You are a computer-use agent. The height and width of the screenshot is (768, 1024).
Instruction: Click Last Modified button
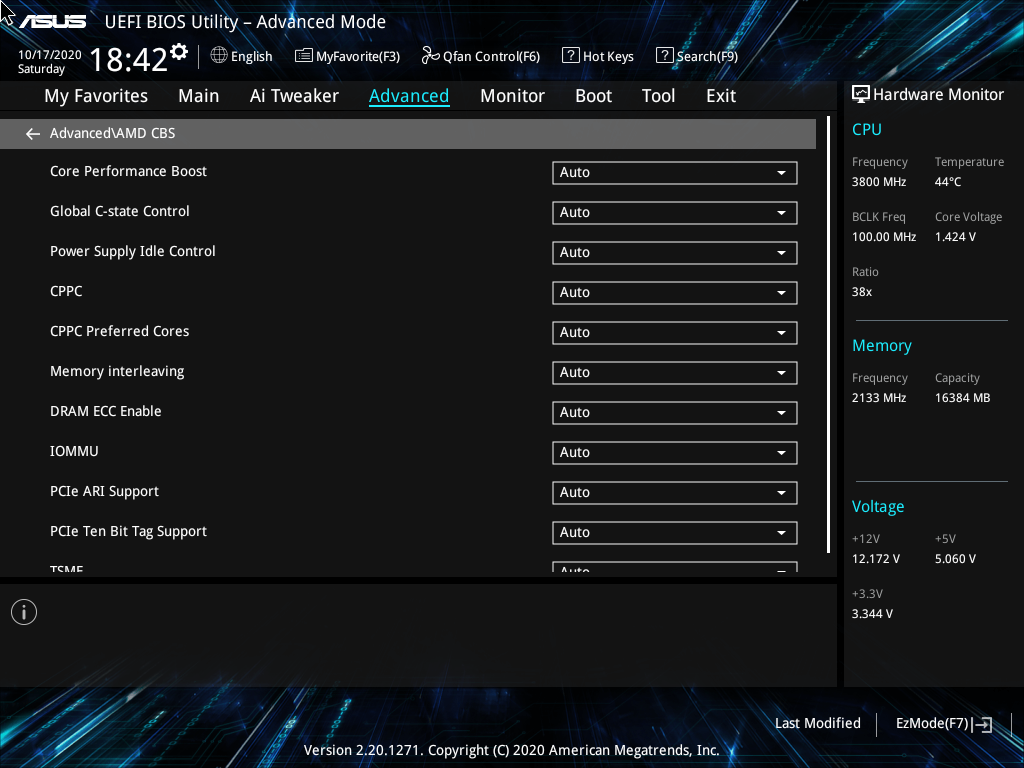point(818,724)
